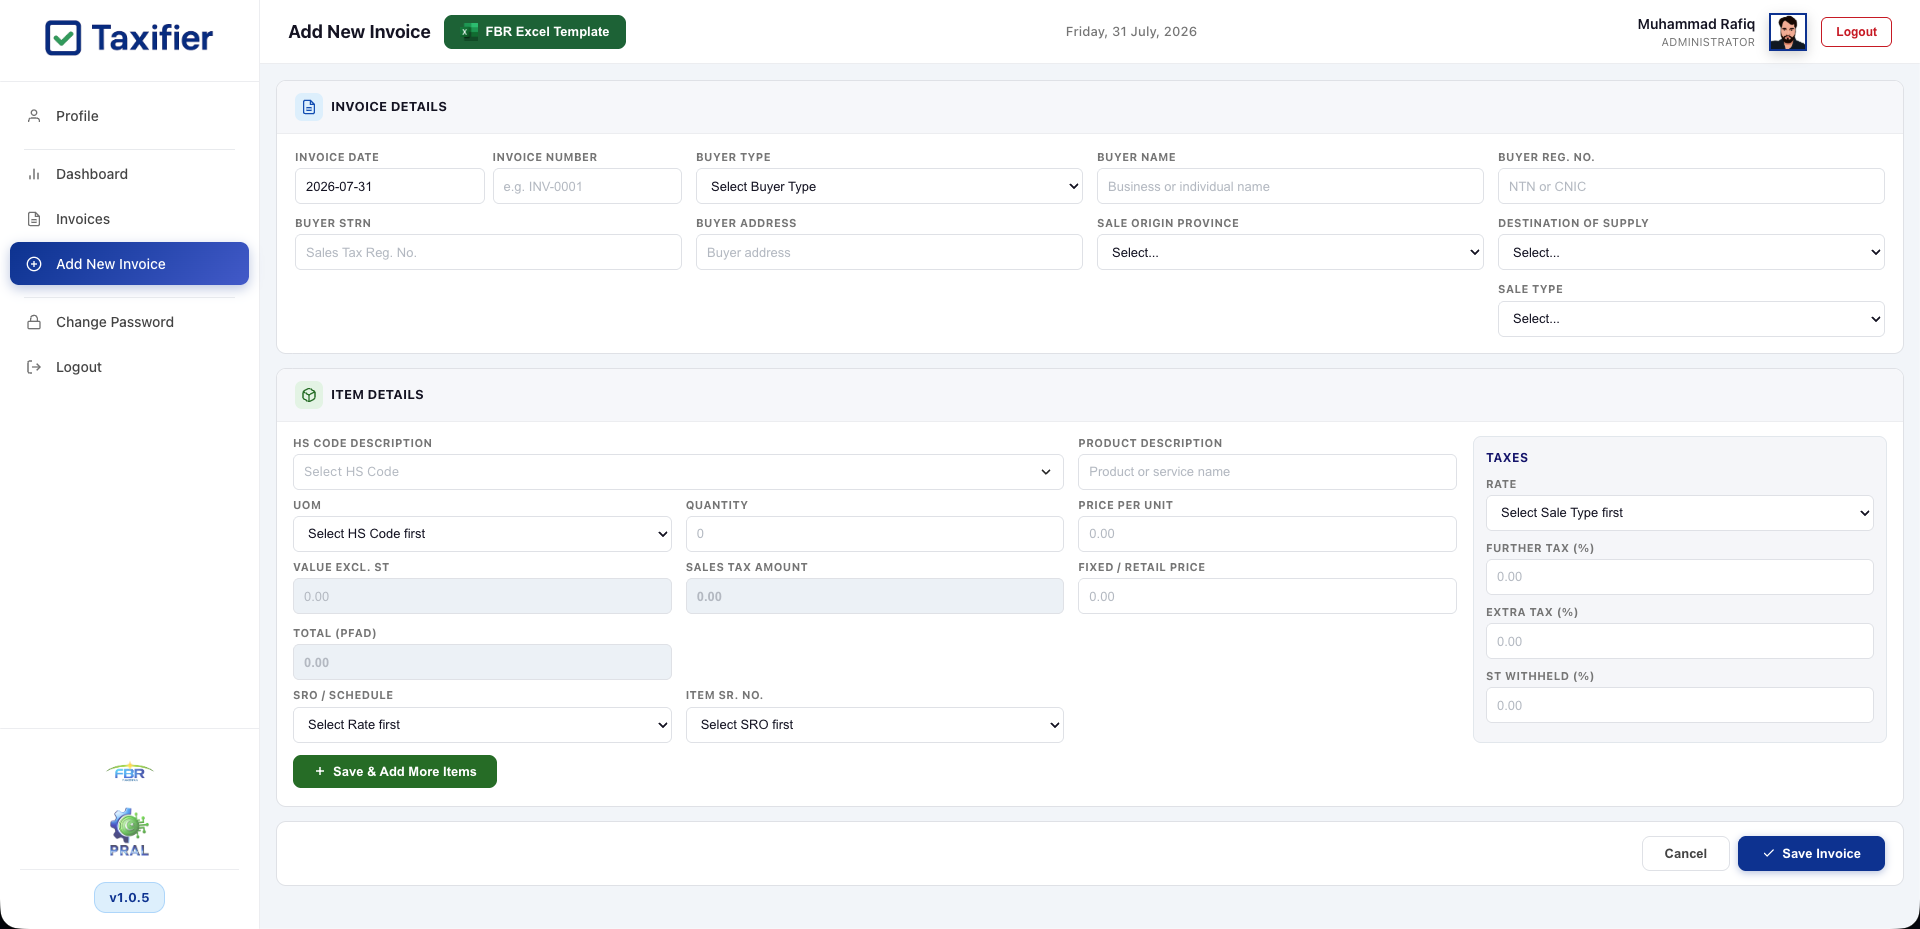Click the Item Details box icon
This screenshot has width=1920, height=929.
coord(309,395)
